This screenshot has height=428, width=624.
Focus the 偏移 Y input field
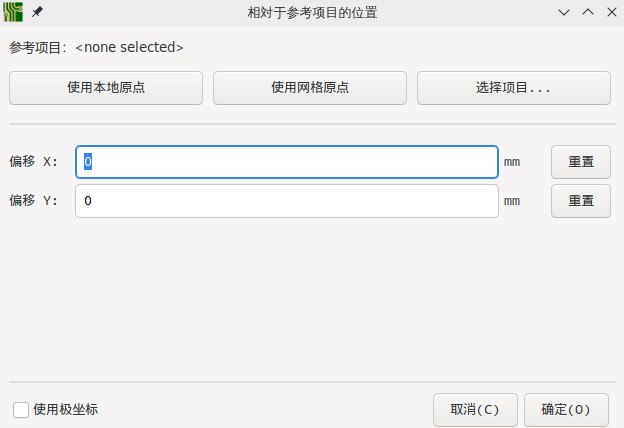(287, 201)
